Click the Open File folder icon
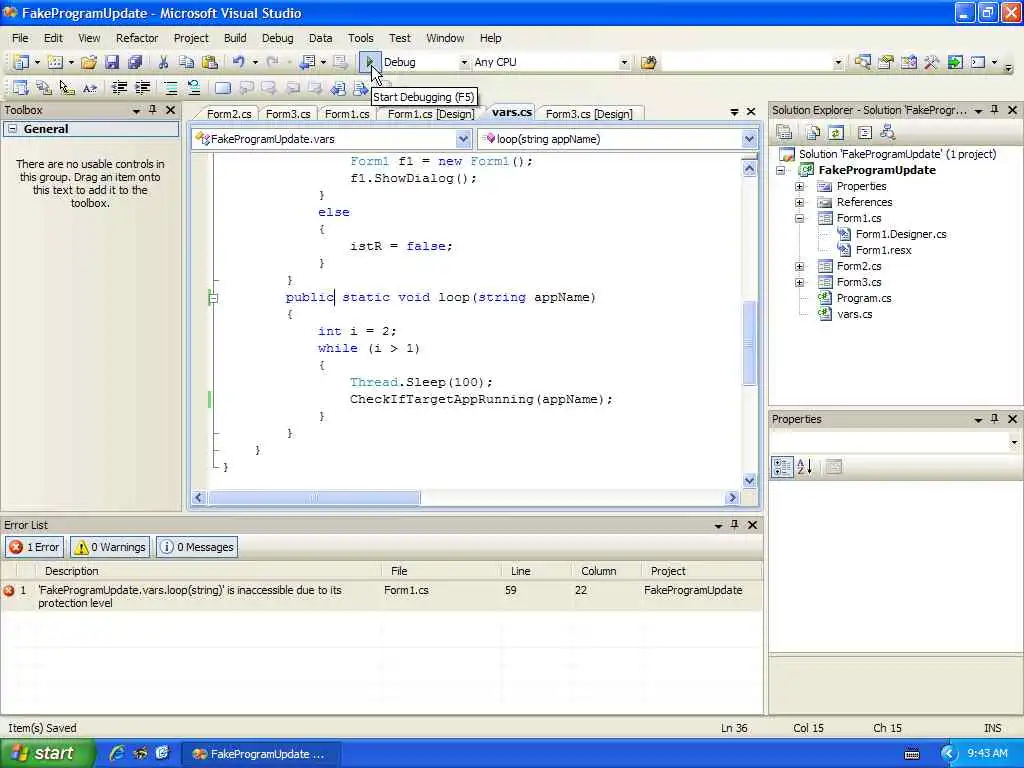The height and width of the screenshot is (768, 1024). pyautogui.click(x=89, y=62)
